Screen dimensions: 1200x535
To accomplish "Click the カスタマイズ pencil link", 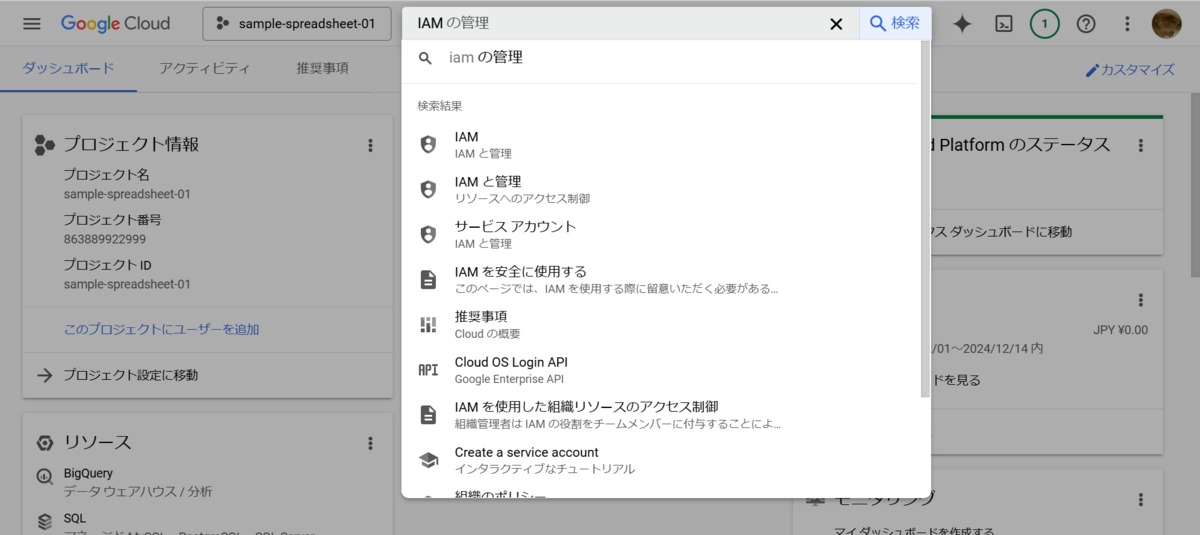I will (x=1130, y=70).
